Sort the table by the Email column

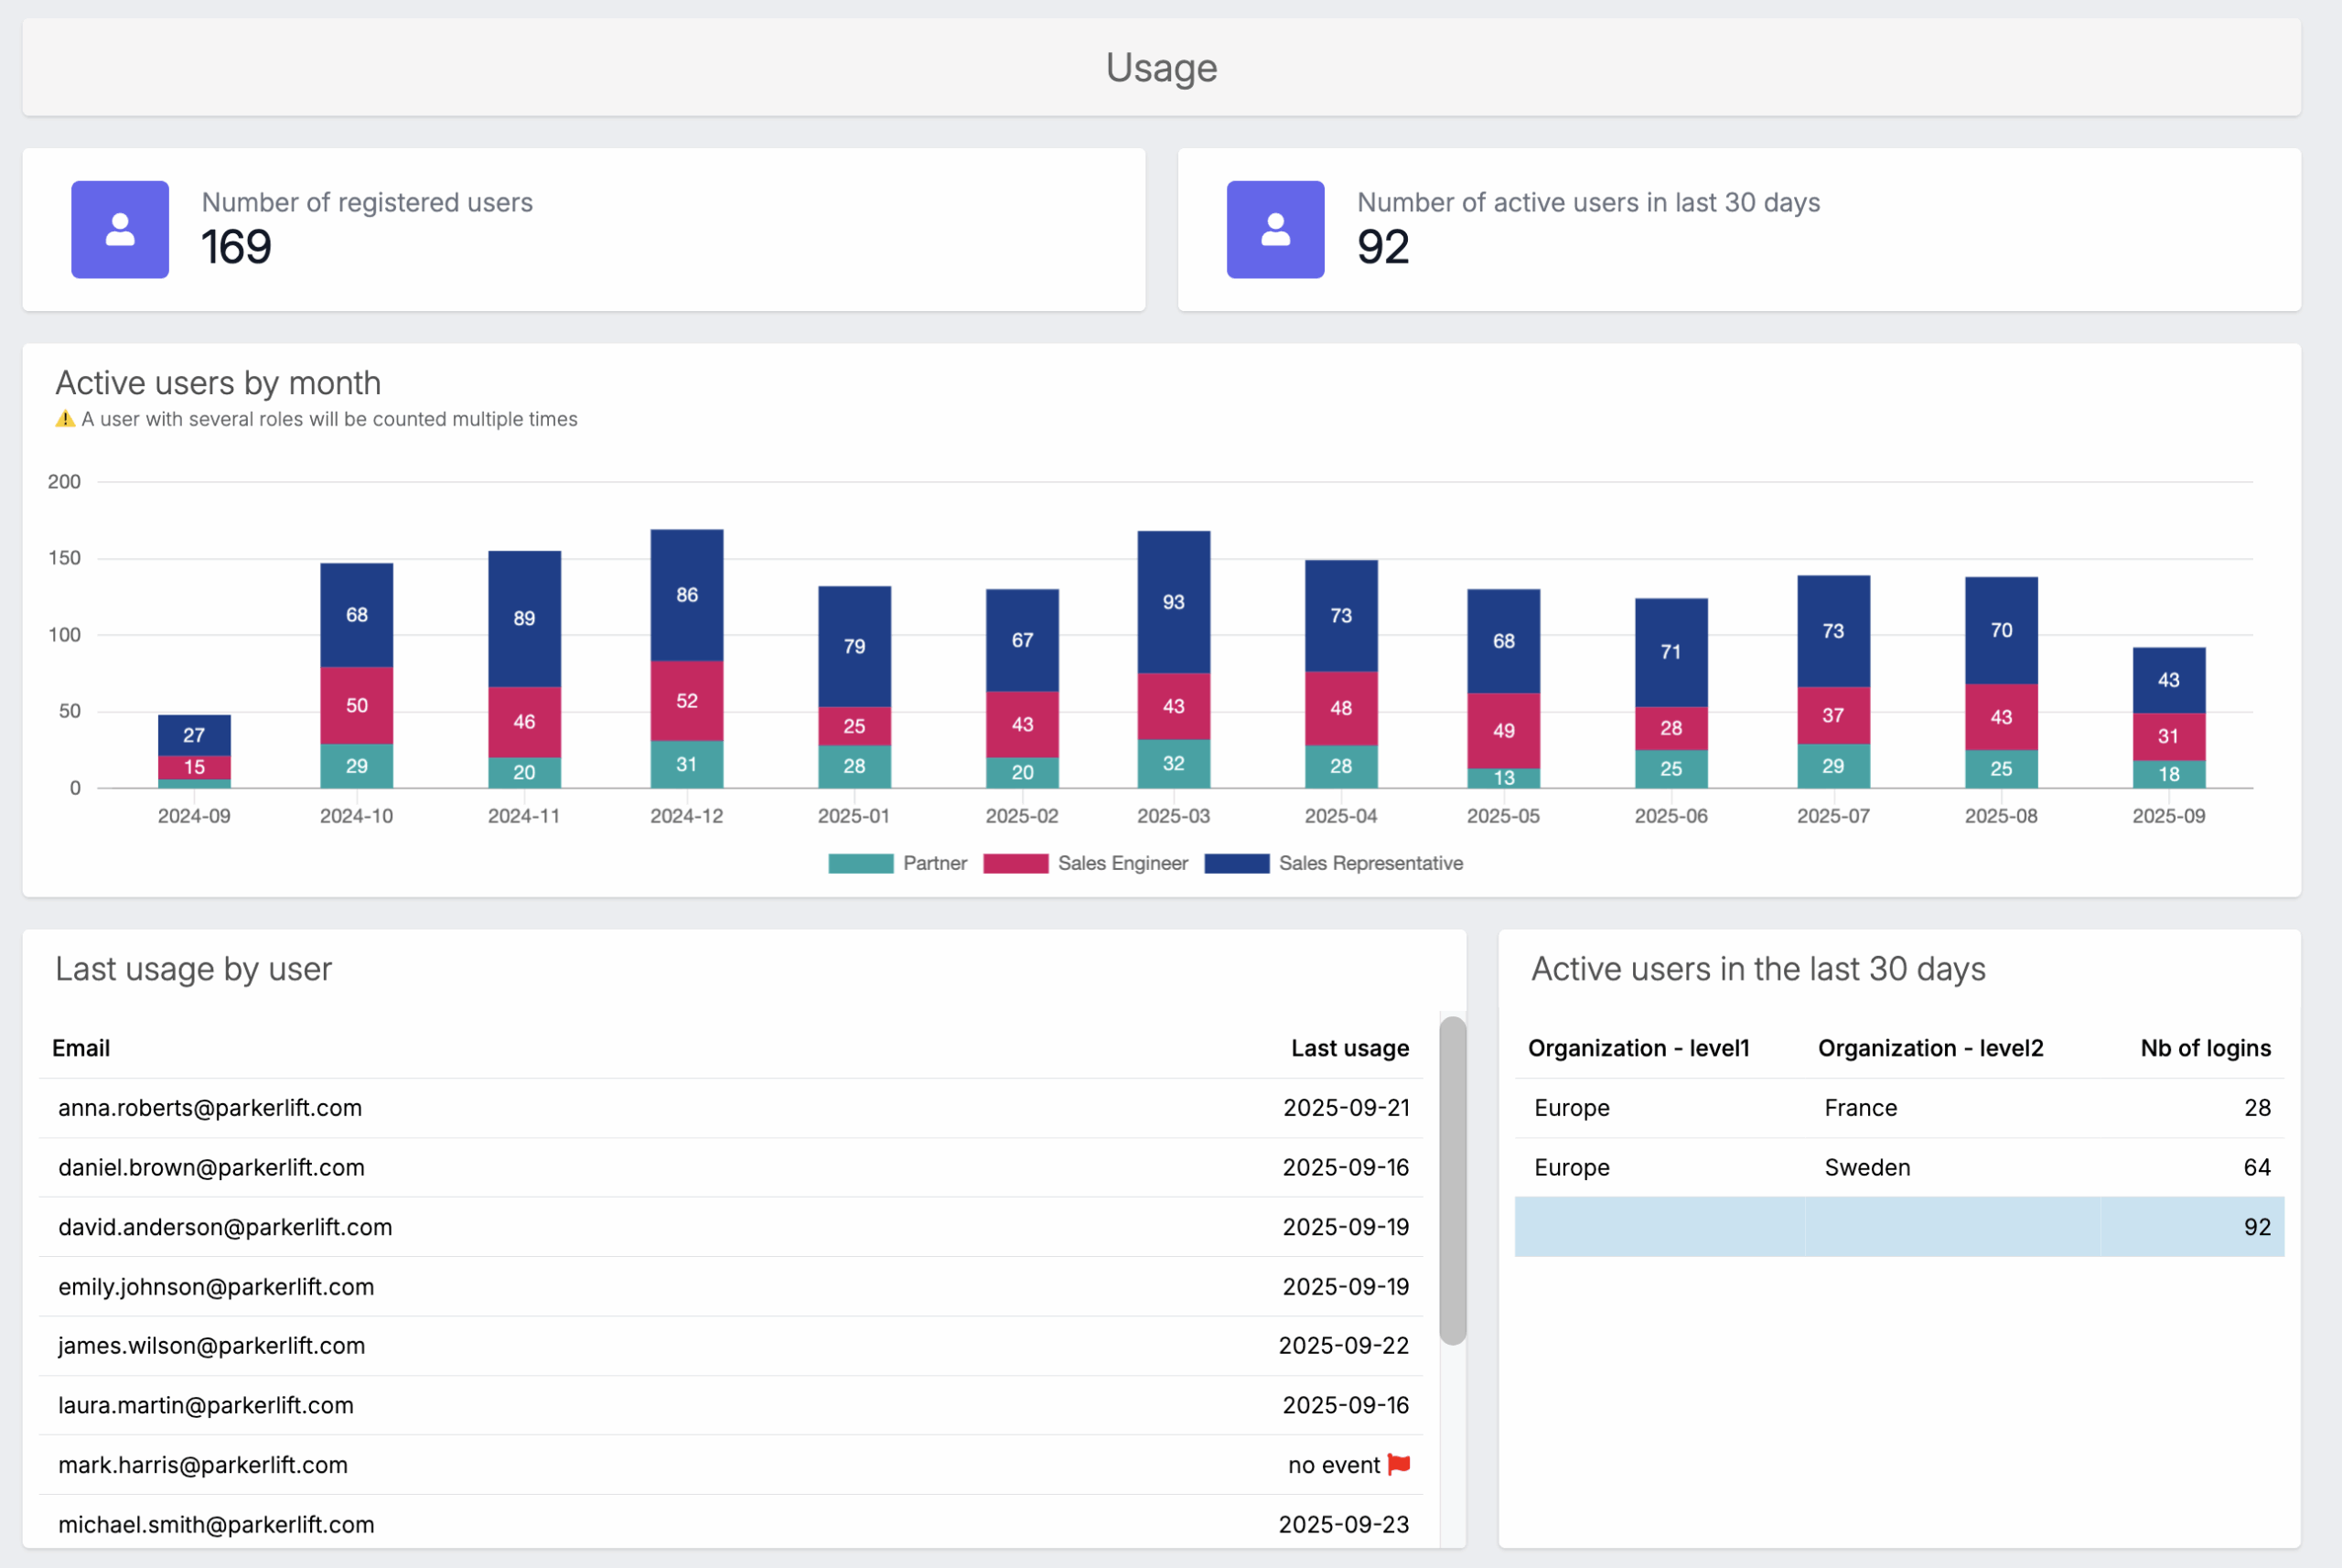click(81, 1048)
